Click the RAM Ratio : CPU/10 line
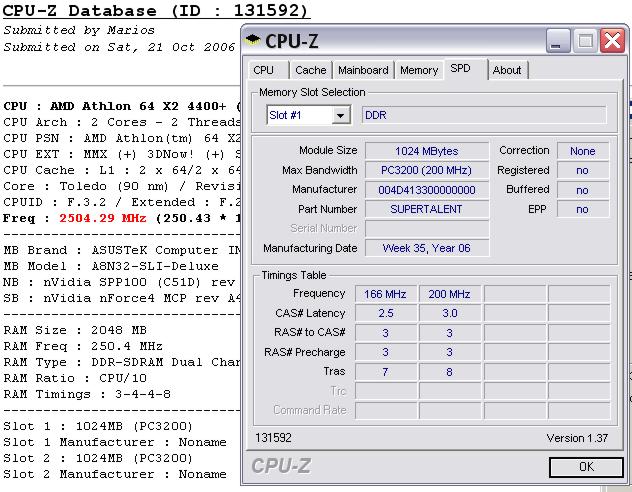Screen dimensions: 632x492 click(75, 378)
